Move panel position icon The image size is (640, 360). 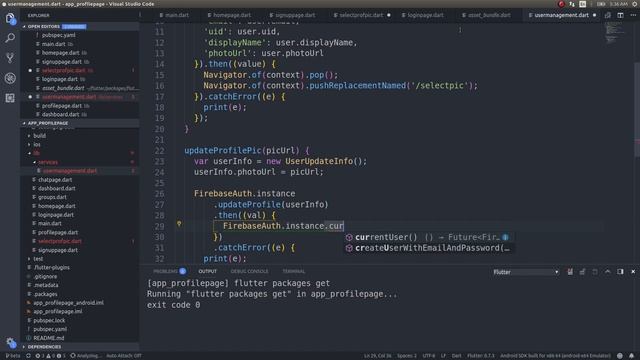620,272
